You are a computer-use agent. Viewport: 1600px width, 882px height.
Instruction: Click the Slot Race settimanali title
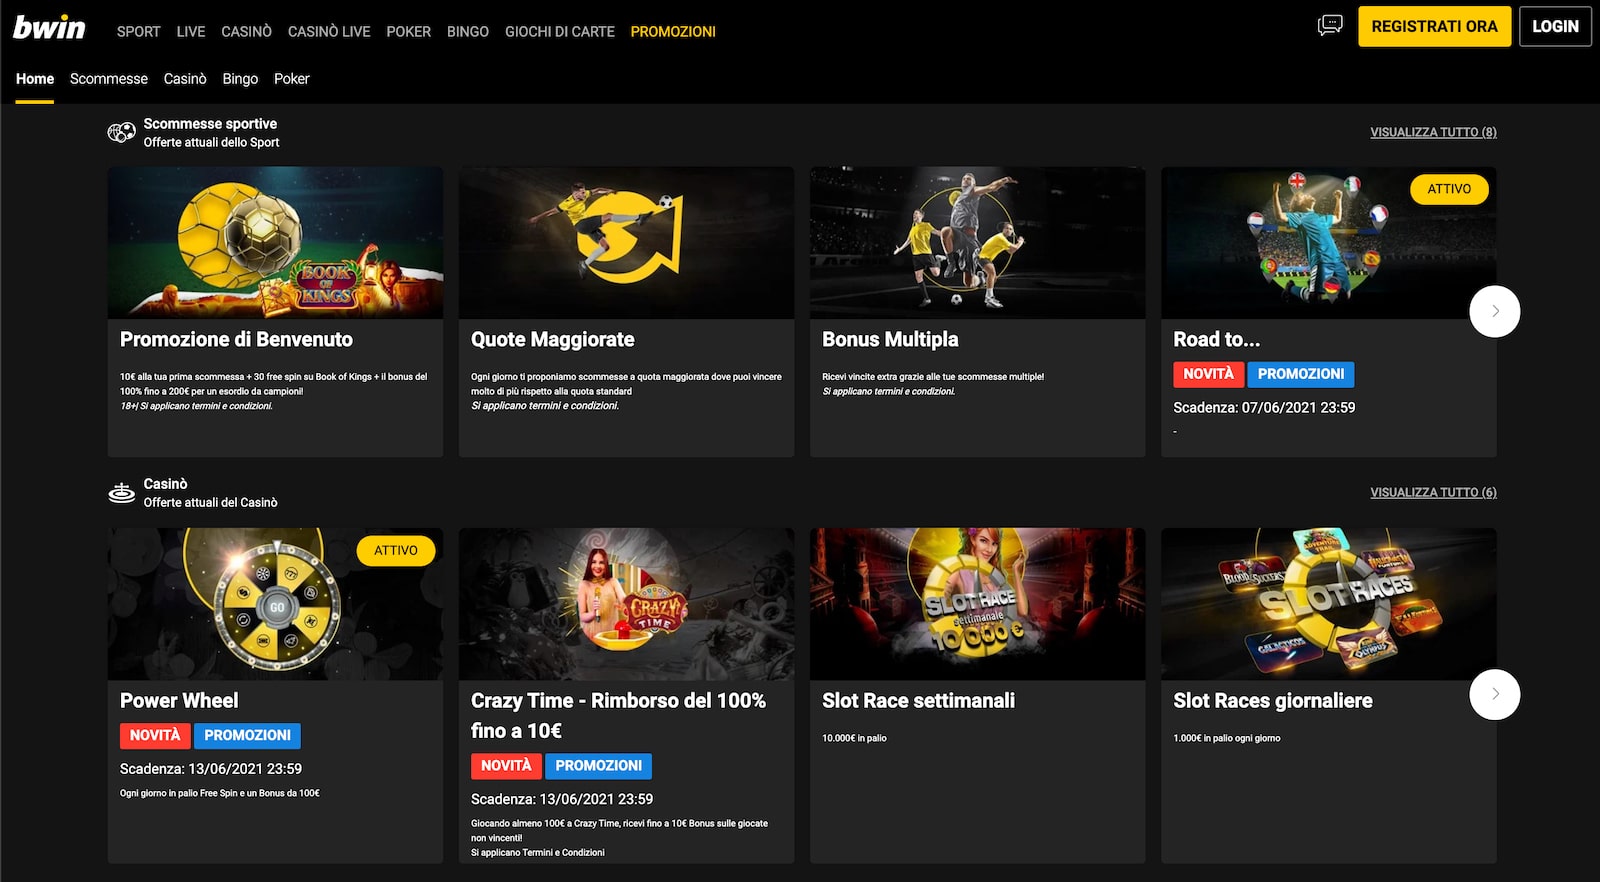[x=918, y=701]
